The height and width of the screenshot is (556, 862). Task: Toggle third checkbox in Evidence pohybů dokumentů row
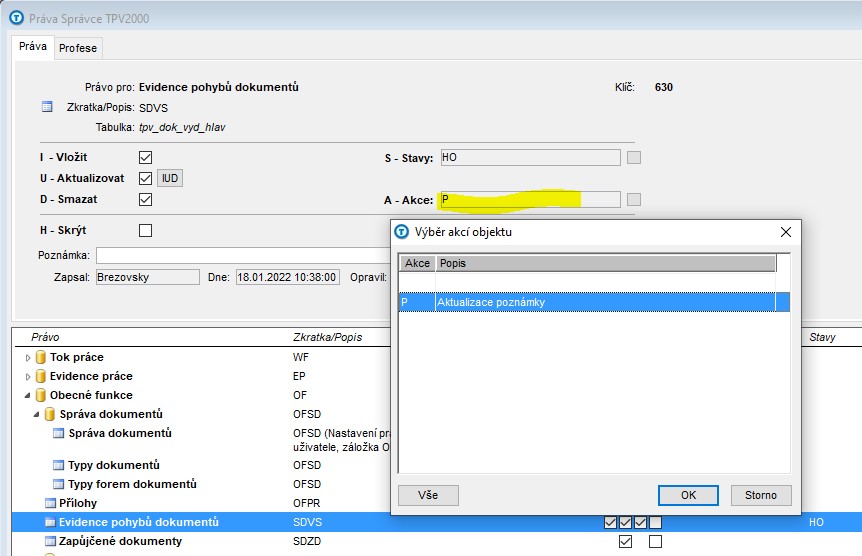tap(640, 522)
